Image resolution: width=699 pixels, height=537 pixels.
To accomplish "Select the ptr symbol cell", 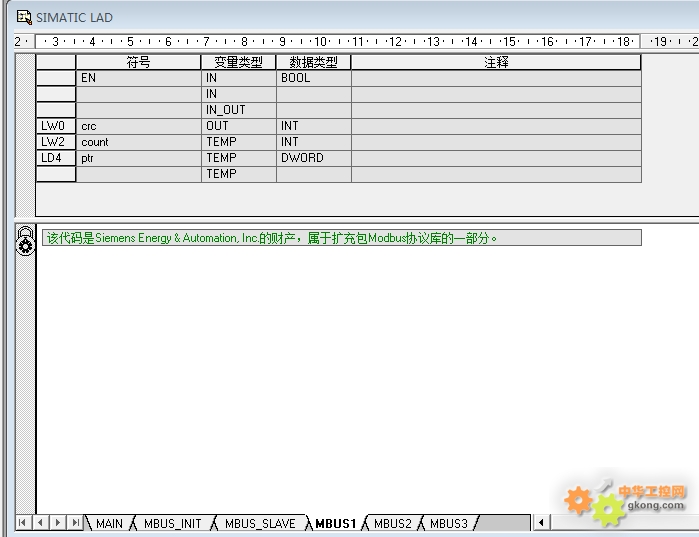I will (139, 158).
